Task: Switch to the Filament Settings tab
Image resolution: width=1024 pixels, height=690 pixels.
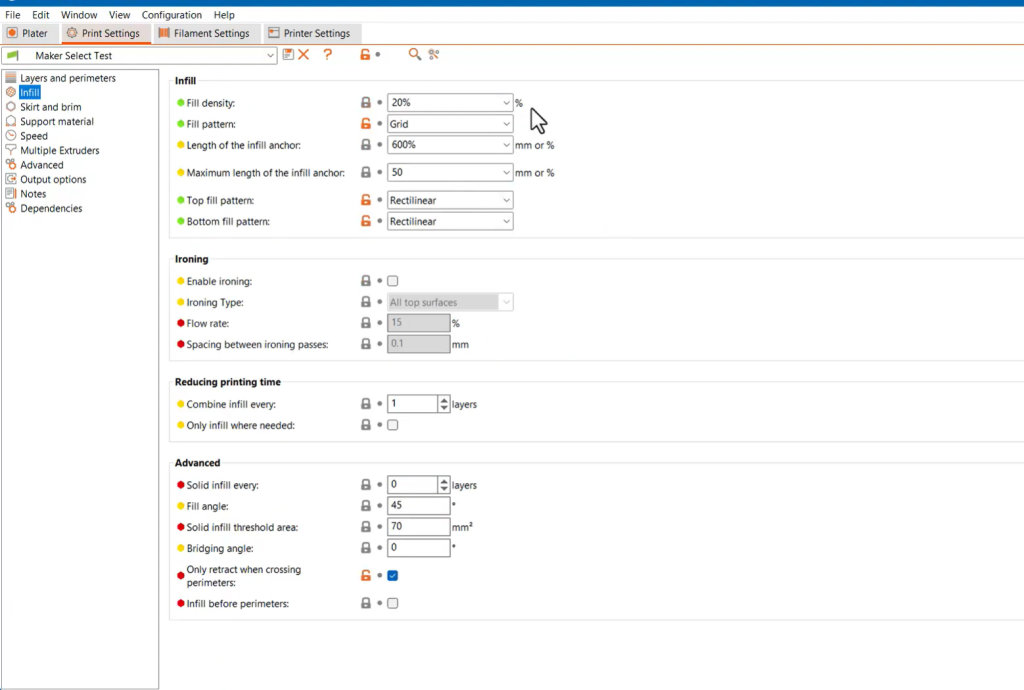Action: click(x=204, y=33)
